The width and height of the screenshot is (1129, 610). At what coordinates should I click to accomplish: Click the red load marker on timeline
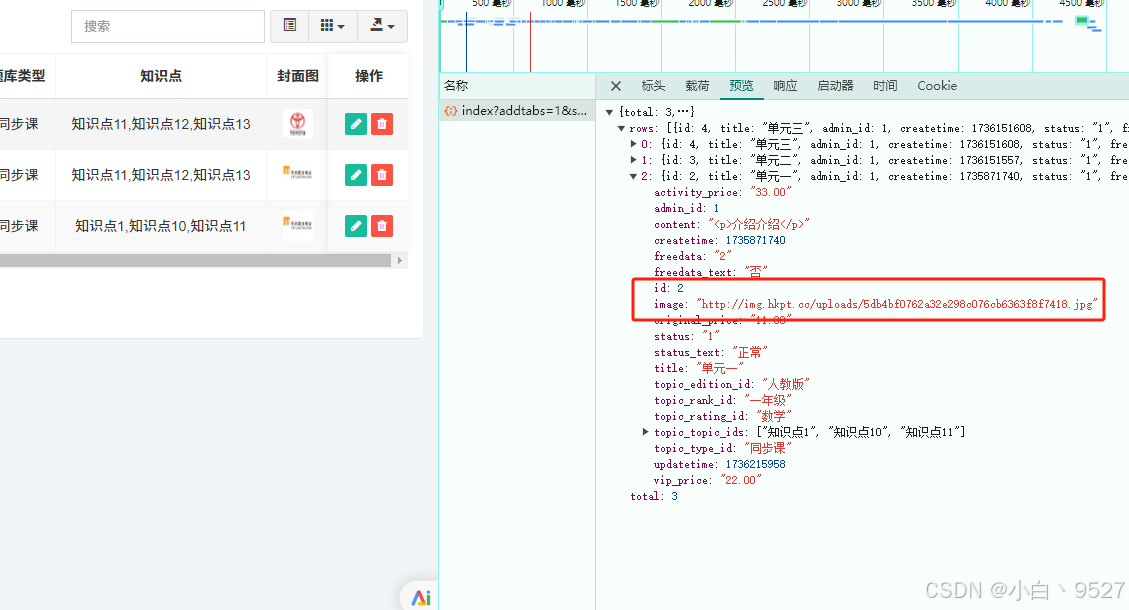point(531,42)
